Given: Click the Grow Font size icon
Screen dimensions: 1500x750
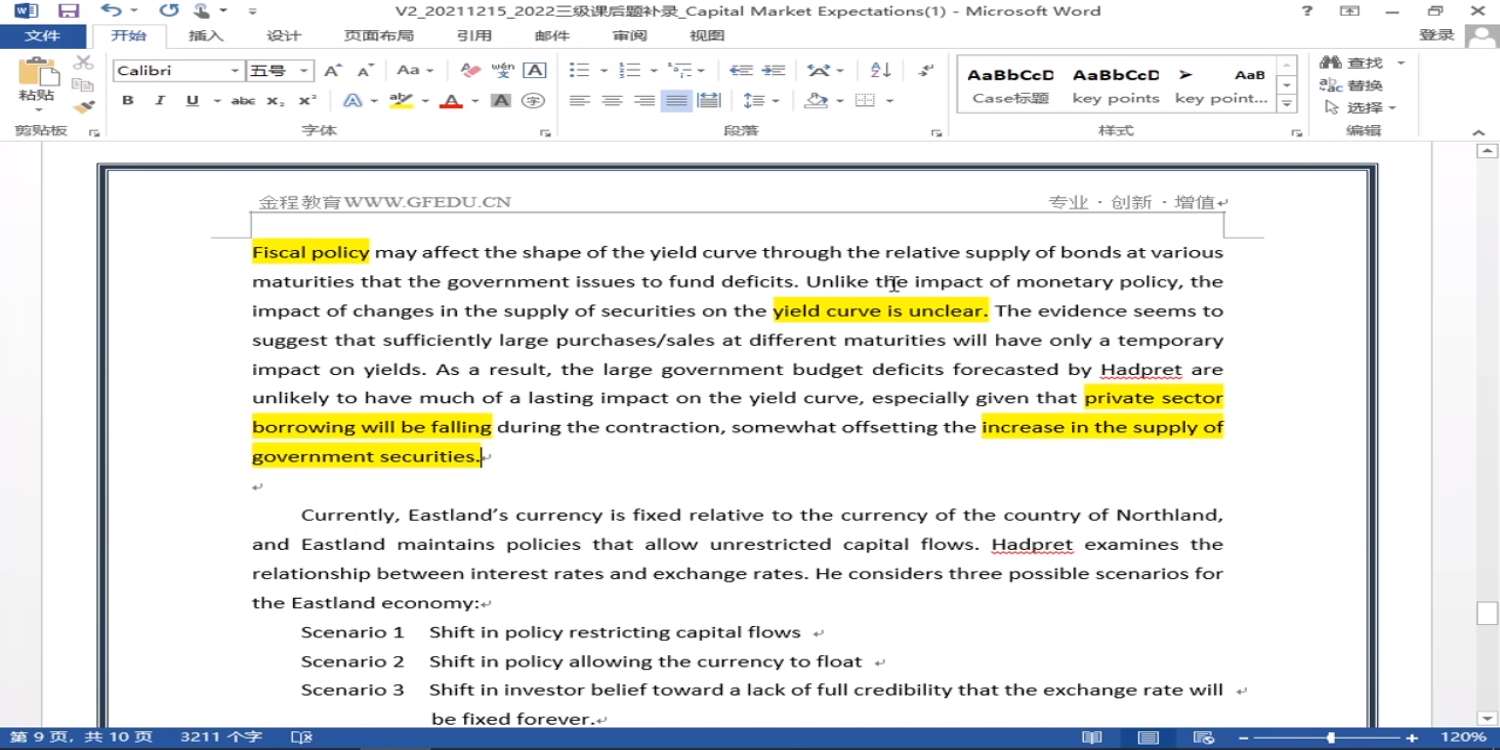Looking at the screenshot, I should coord(333,70).
